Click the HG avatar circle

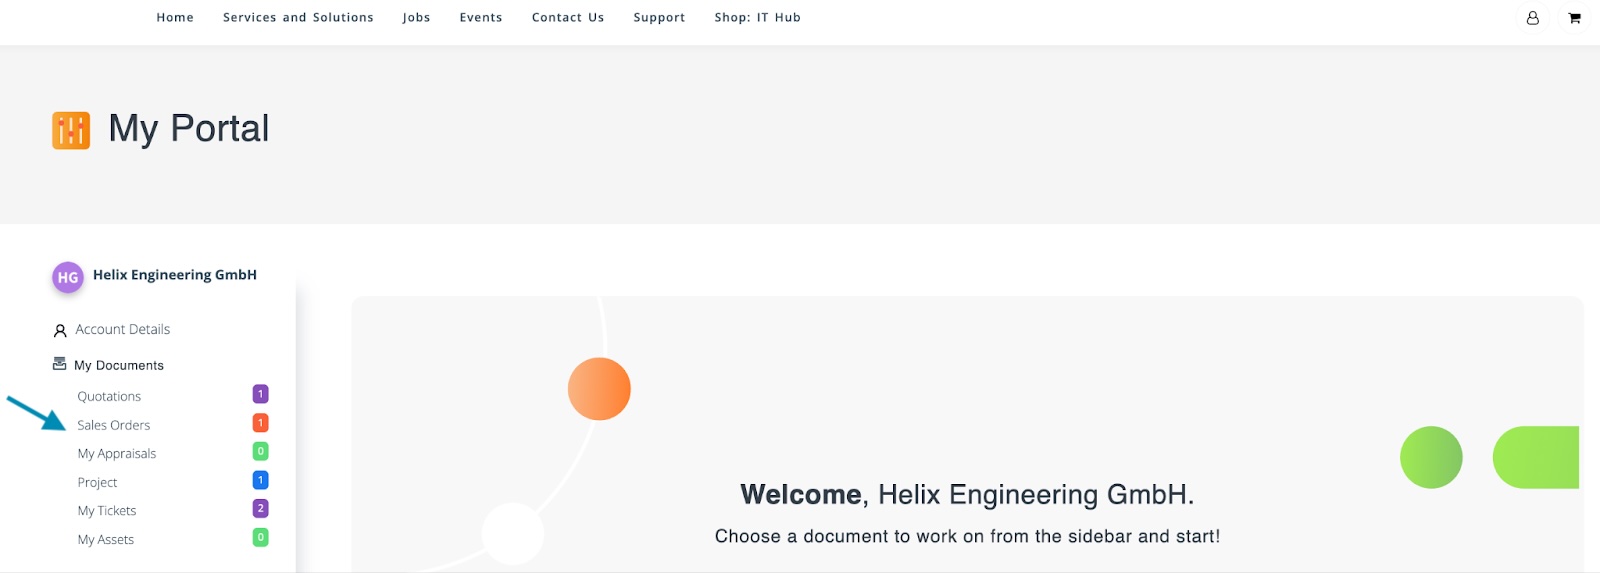pyautogui.click(x=68, y=277)
